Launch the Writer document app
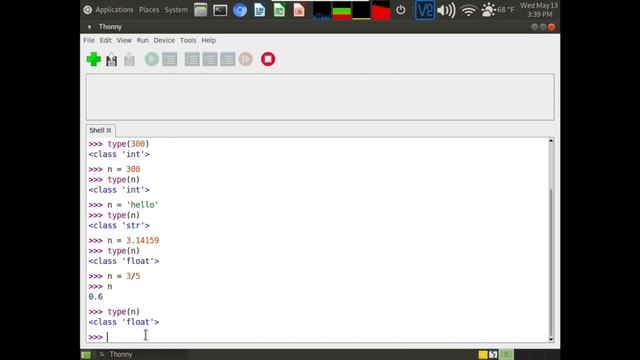Viewport: 640px width, 360px height. pyautogui.click(x=260, y=10)
